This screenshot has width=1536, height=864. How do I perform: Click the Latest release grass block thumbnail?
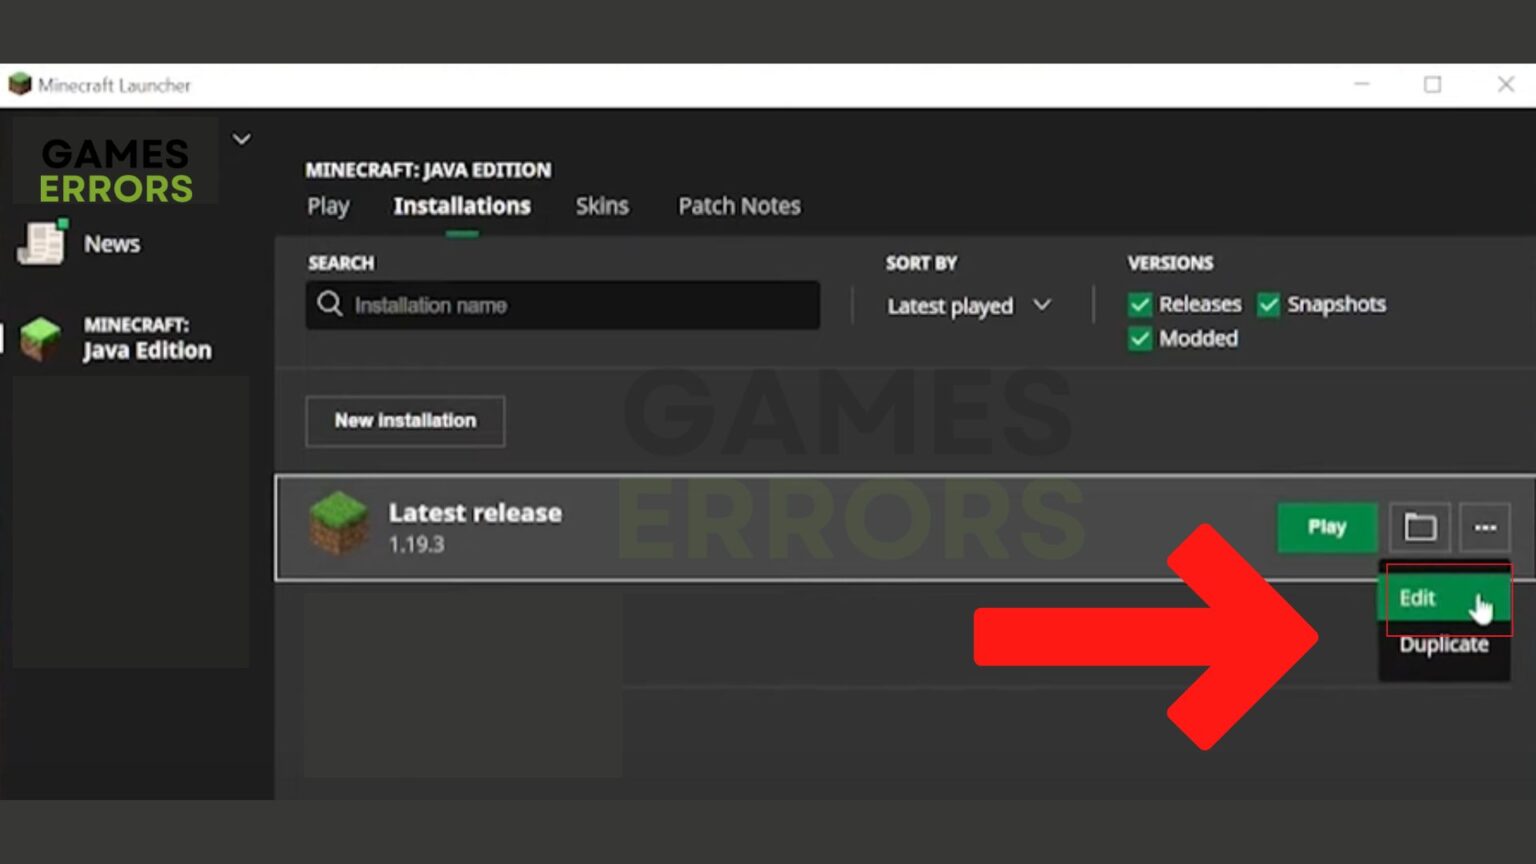coord(339,523)
